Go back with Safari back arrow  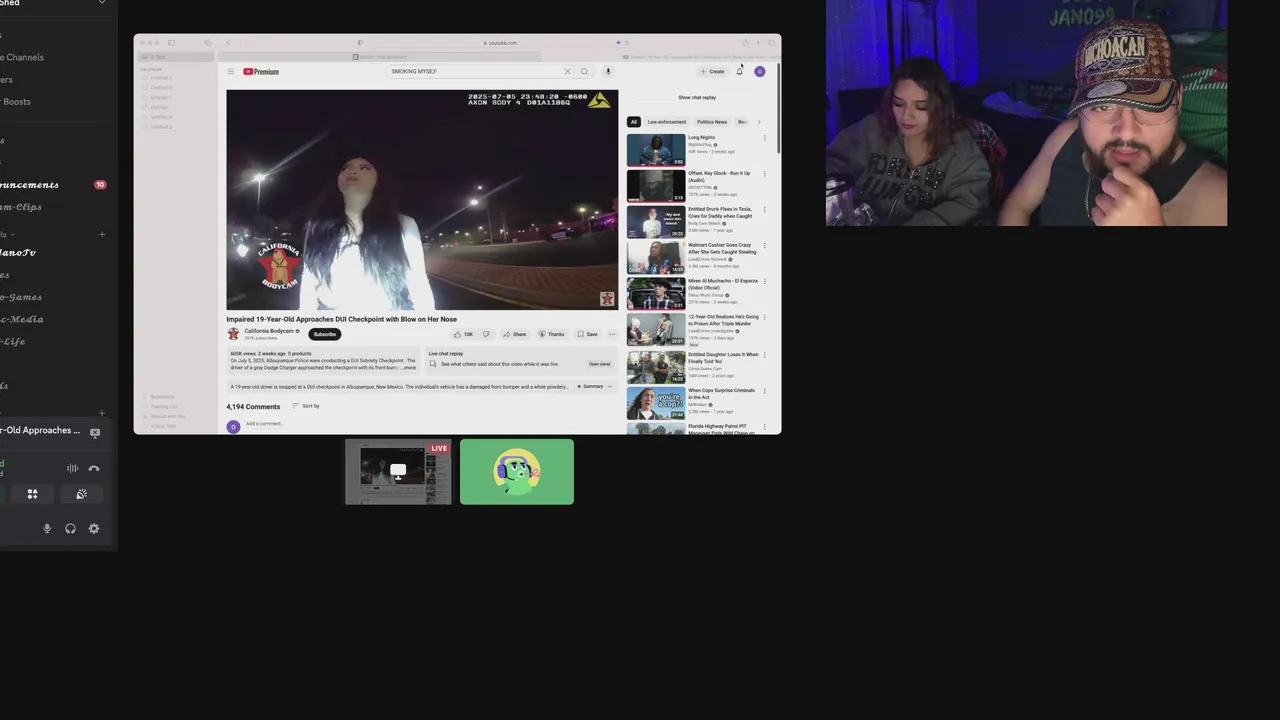227,43
